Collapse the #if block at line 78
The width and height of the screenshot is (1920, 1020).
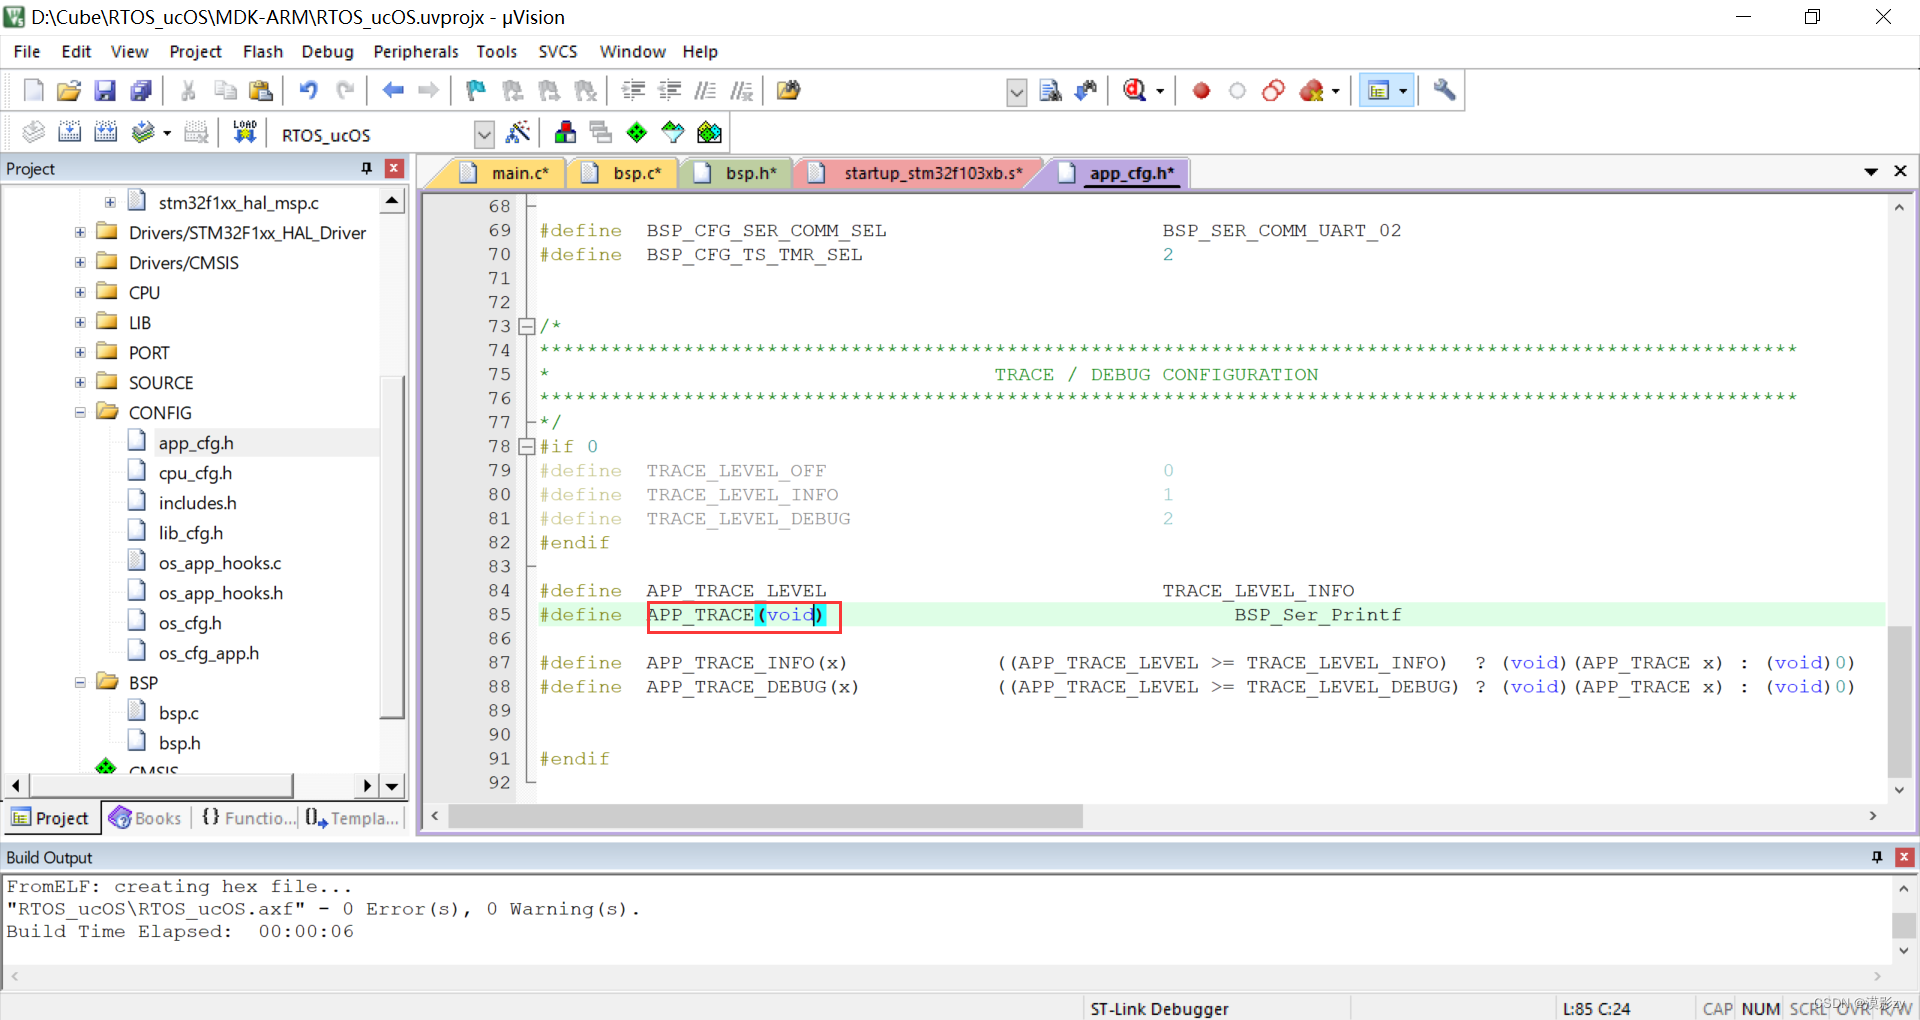pyautogui.click(x=527, y=446)
